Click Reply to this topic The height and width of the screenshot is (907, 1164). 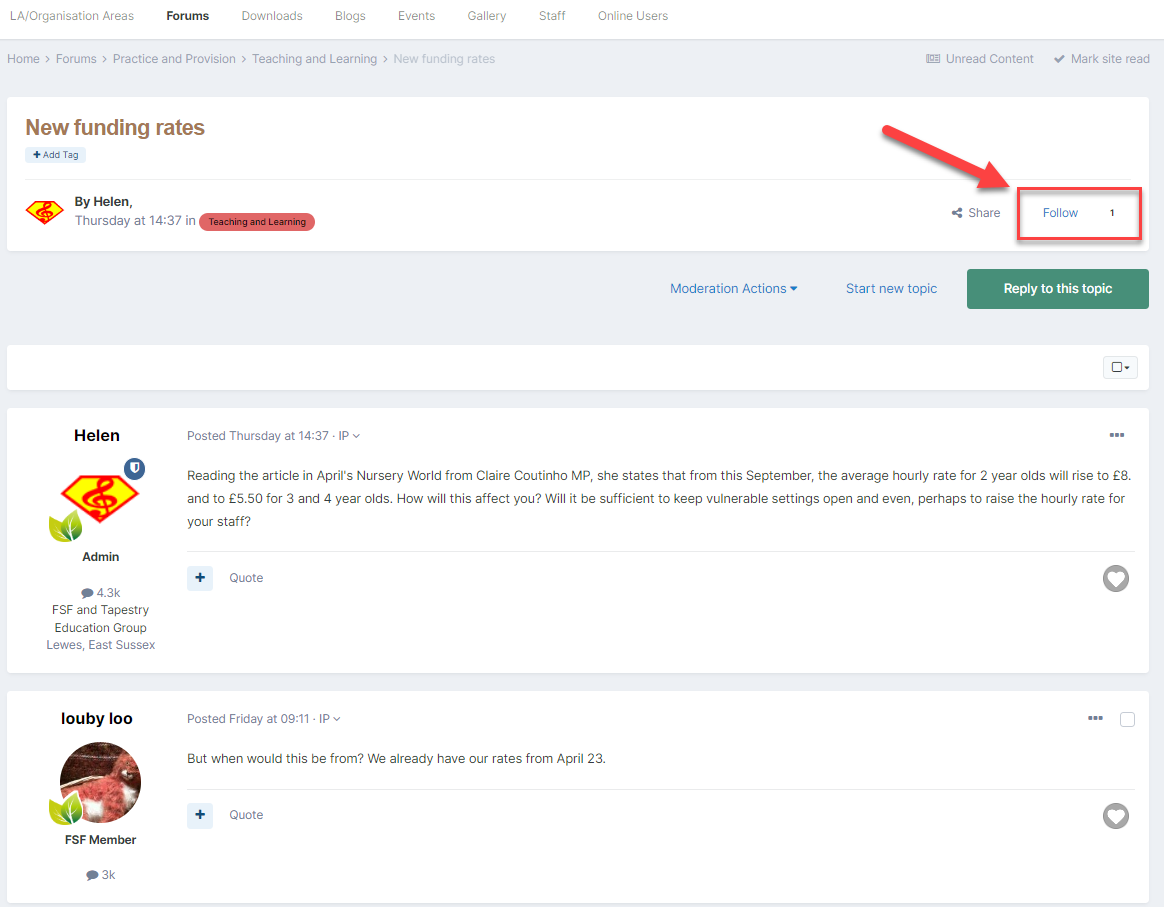pos(1057,289)
